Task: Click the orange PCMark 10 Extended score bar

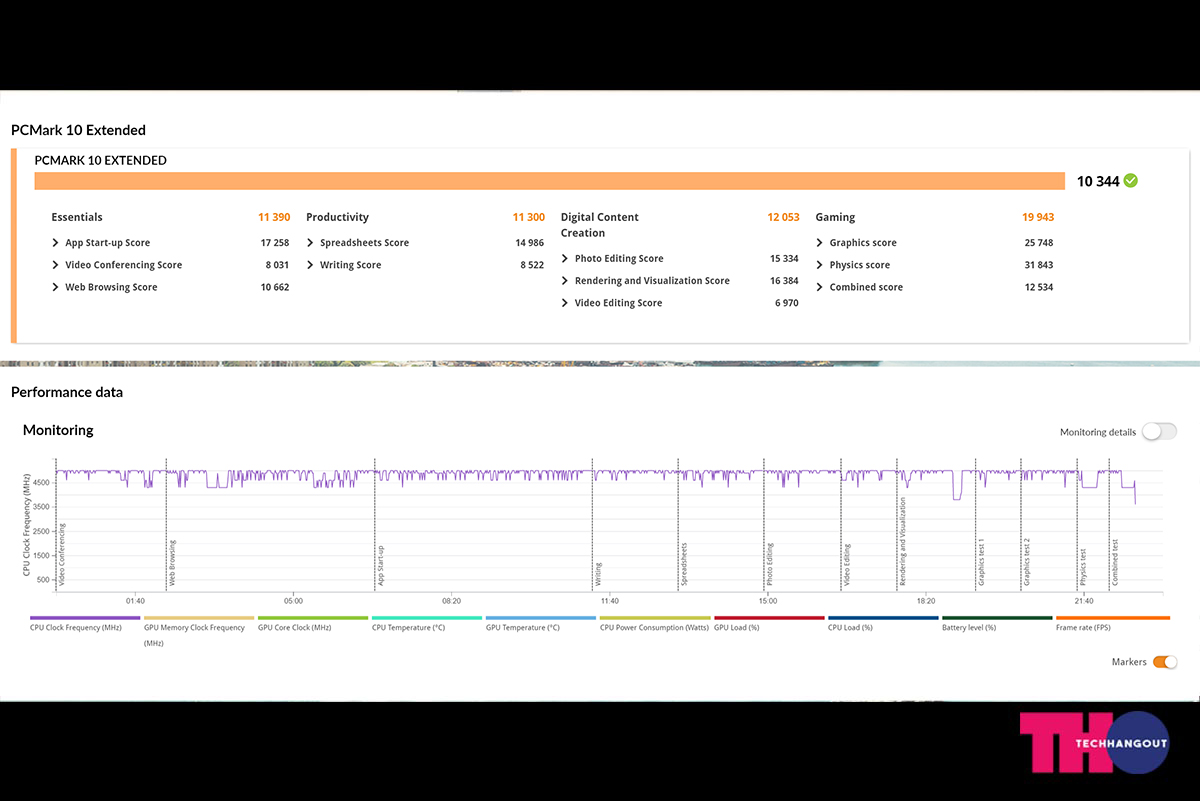Action: click(549, 181)
